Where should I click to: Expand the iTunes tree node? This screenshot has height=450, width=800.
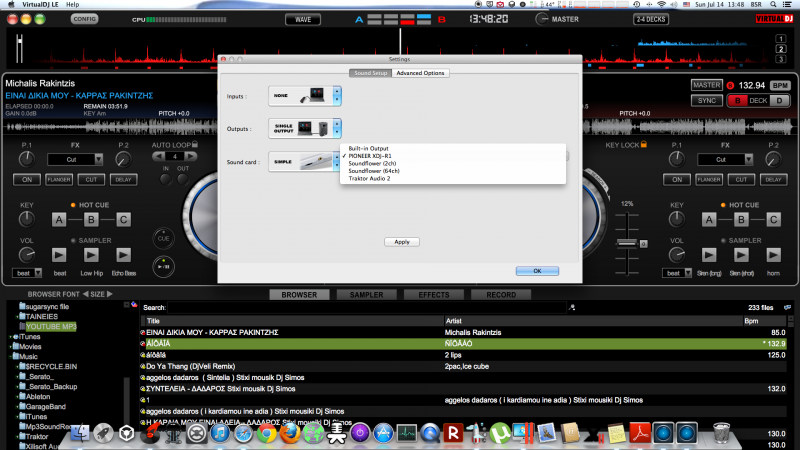pyautogui.click(x=11, y=337)
